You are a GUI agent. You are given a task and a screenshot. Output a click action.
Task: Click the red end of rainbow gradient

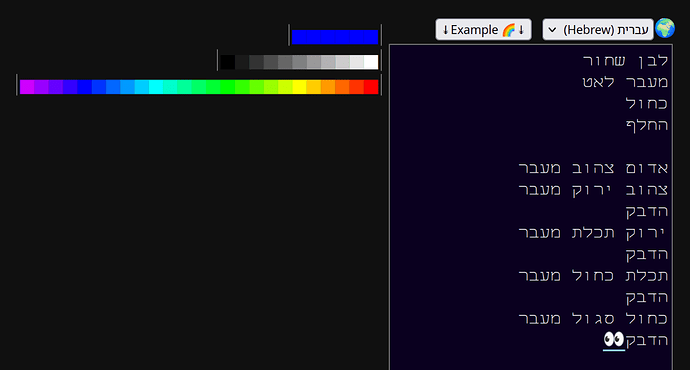pos(371,87)
